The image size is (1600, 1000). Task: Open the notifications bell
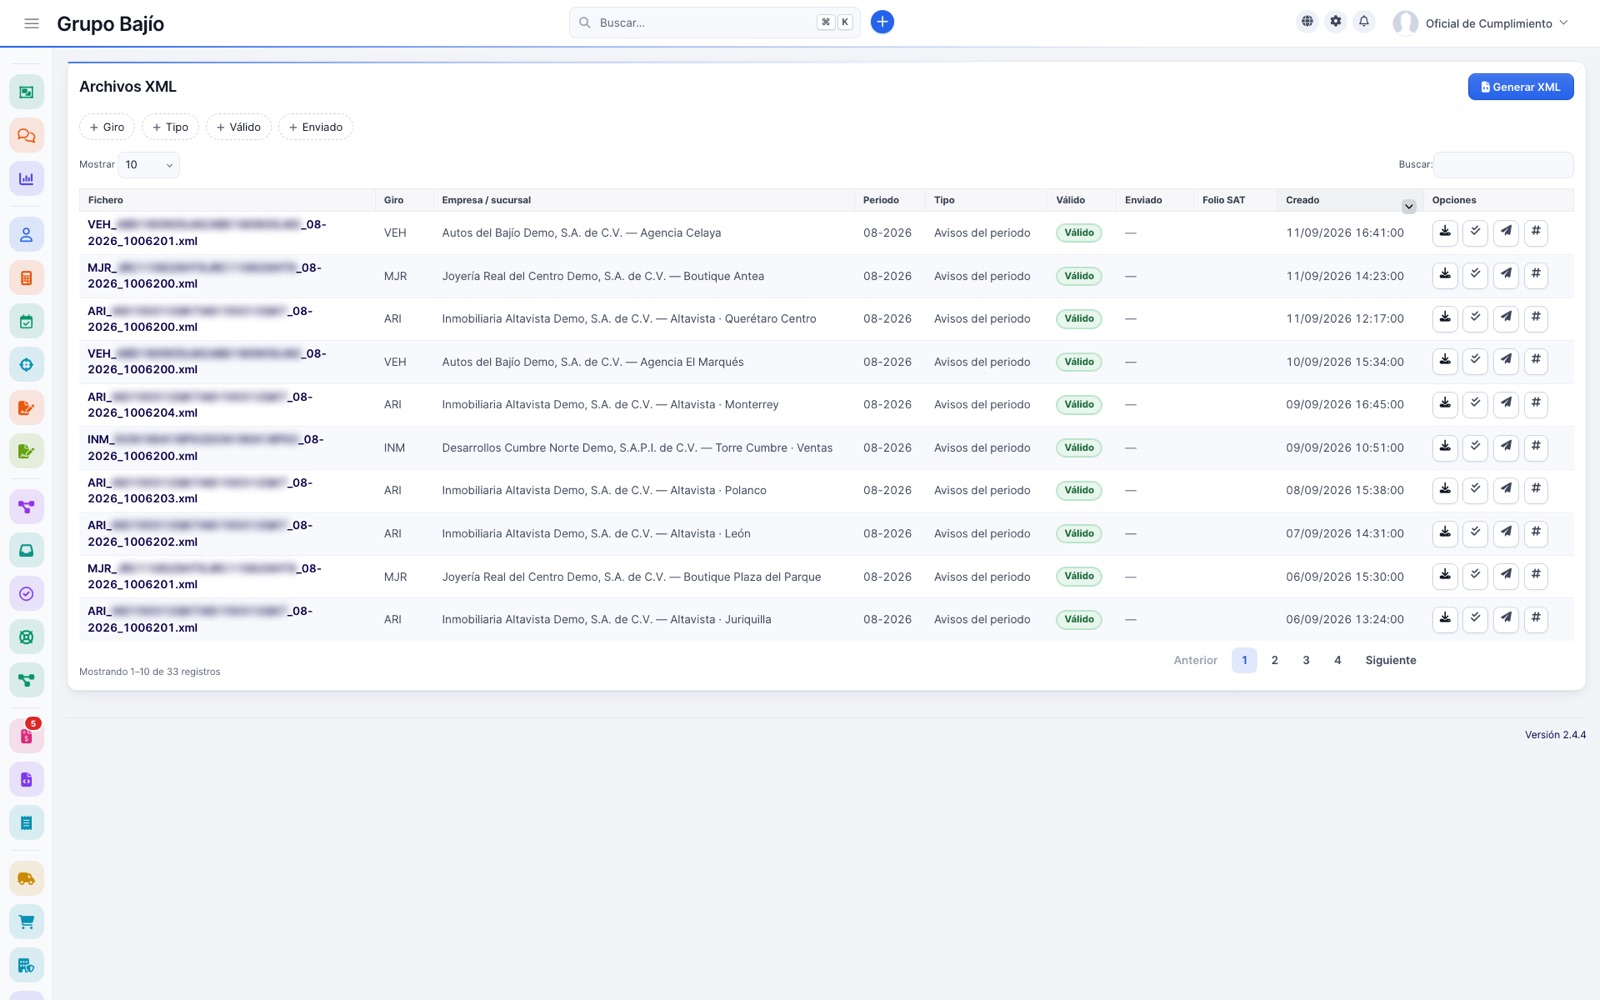(1364, 21)
